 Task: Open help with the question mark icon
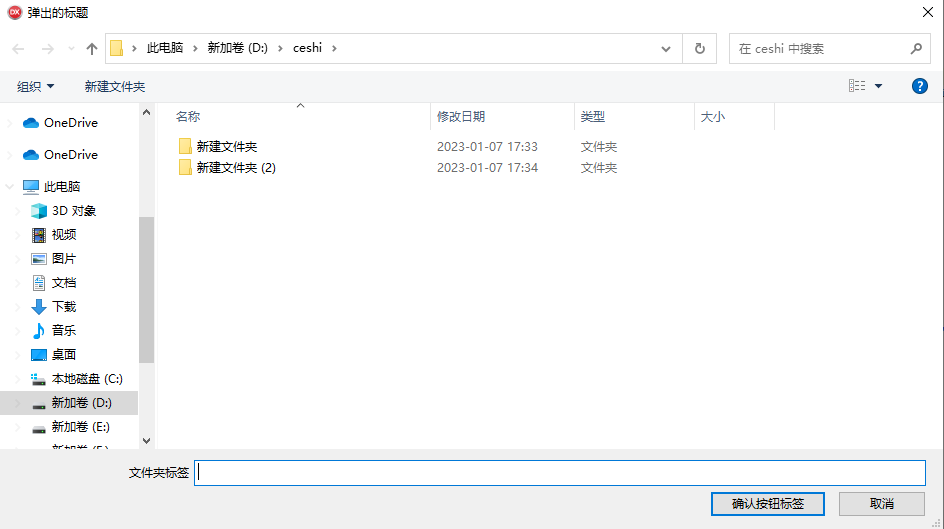[x=919, y=86]
